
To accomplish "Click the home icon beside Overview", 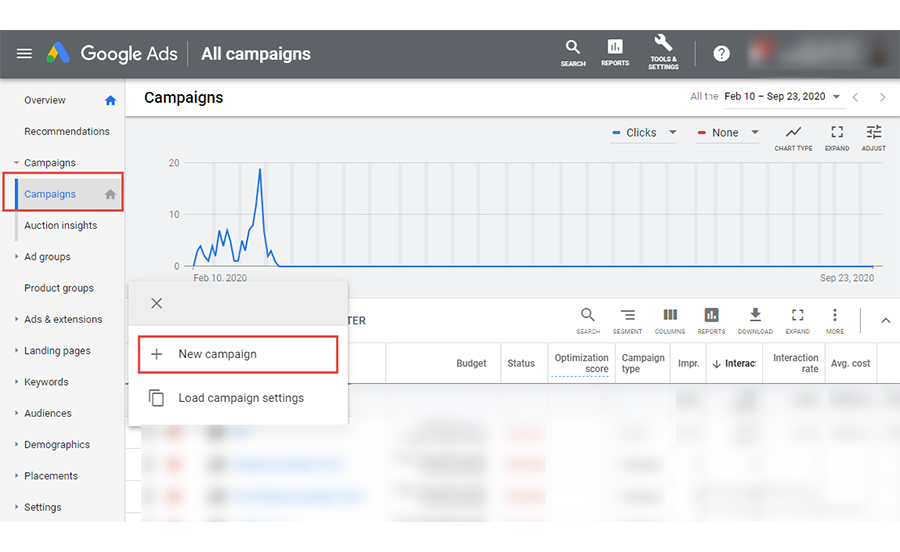I will click(x=110, y=100).
